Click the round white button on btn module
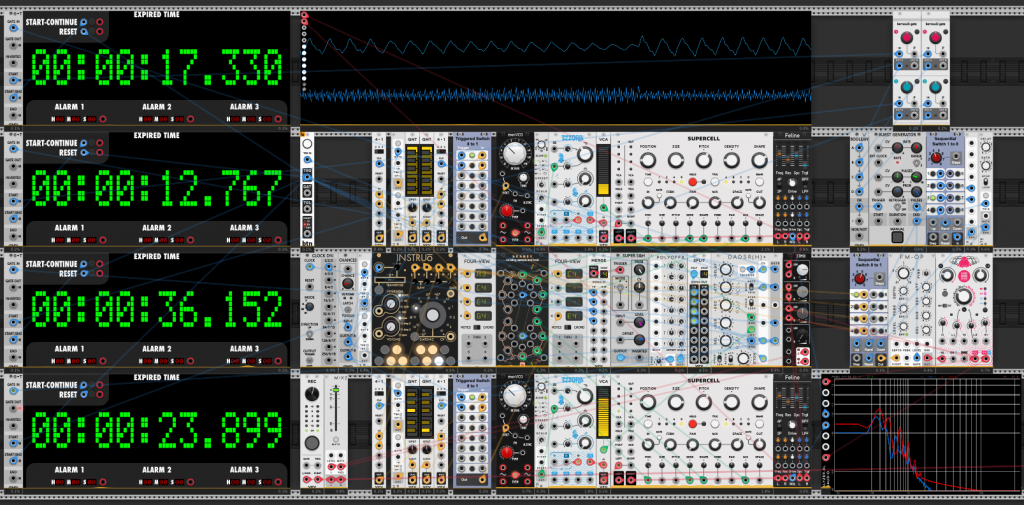 (x=307, y=144)
